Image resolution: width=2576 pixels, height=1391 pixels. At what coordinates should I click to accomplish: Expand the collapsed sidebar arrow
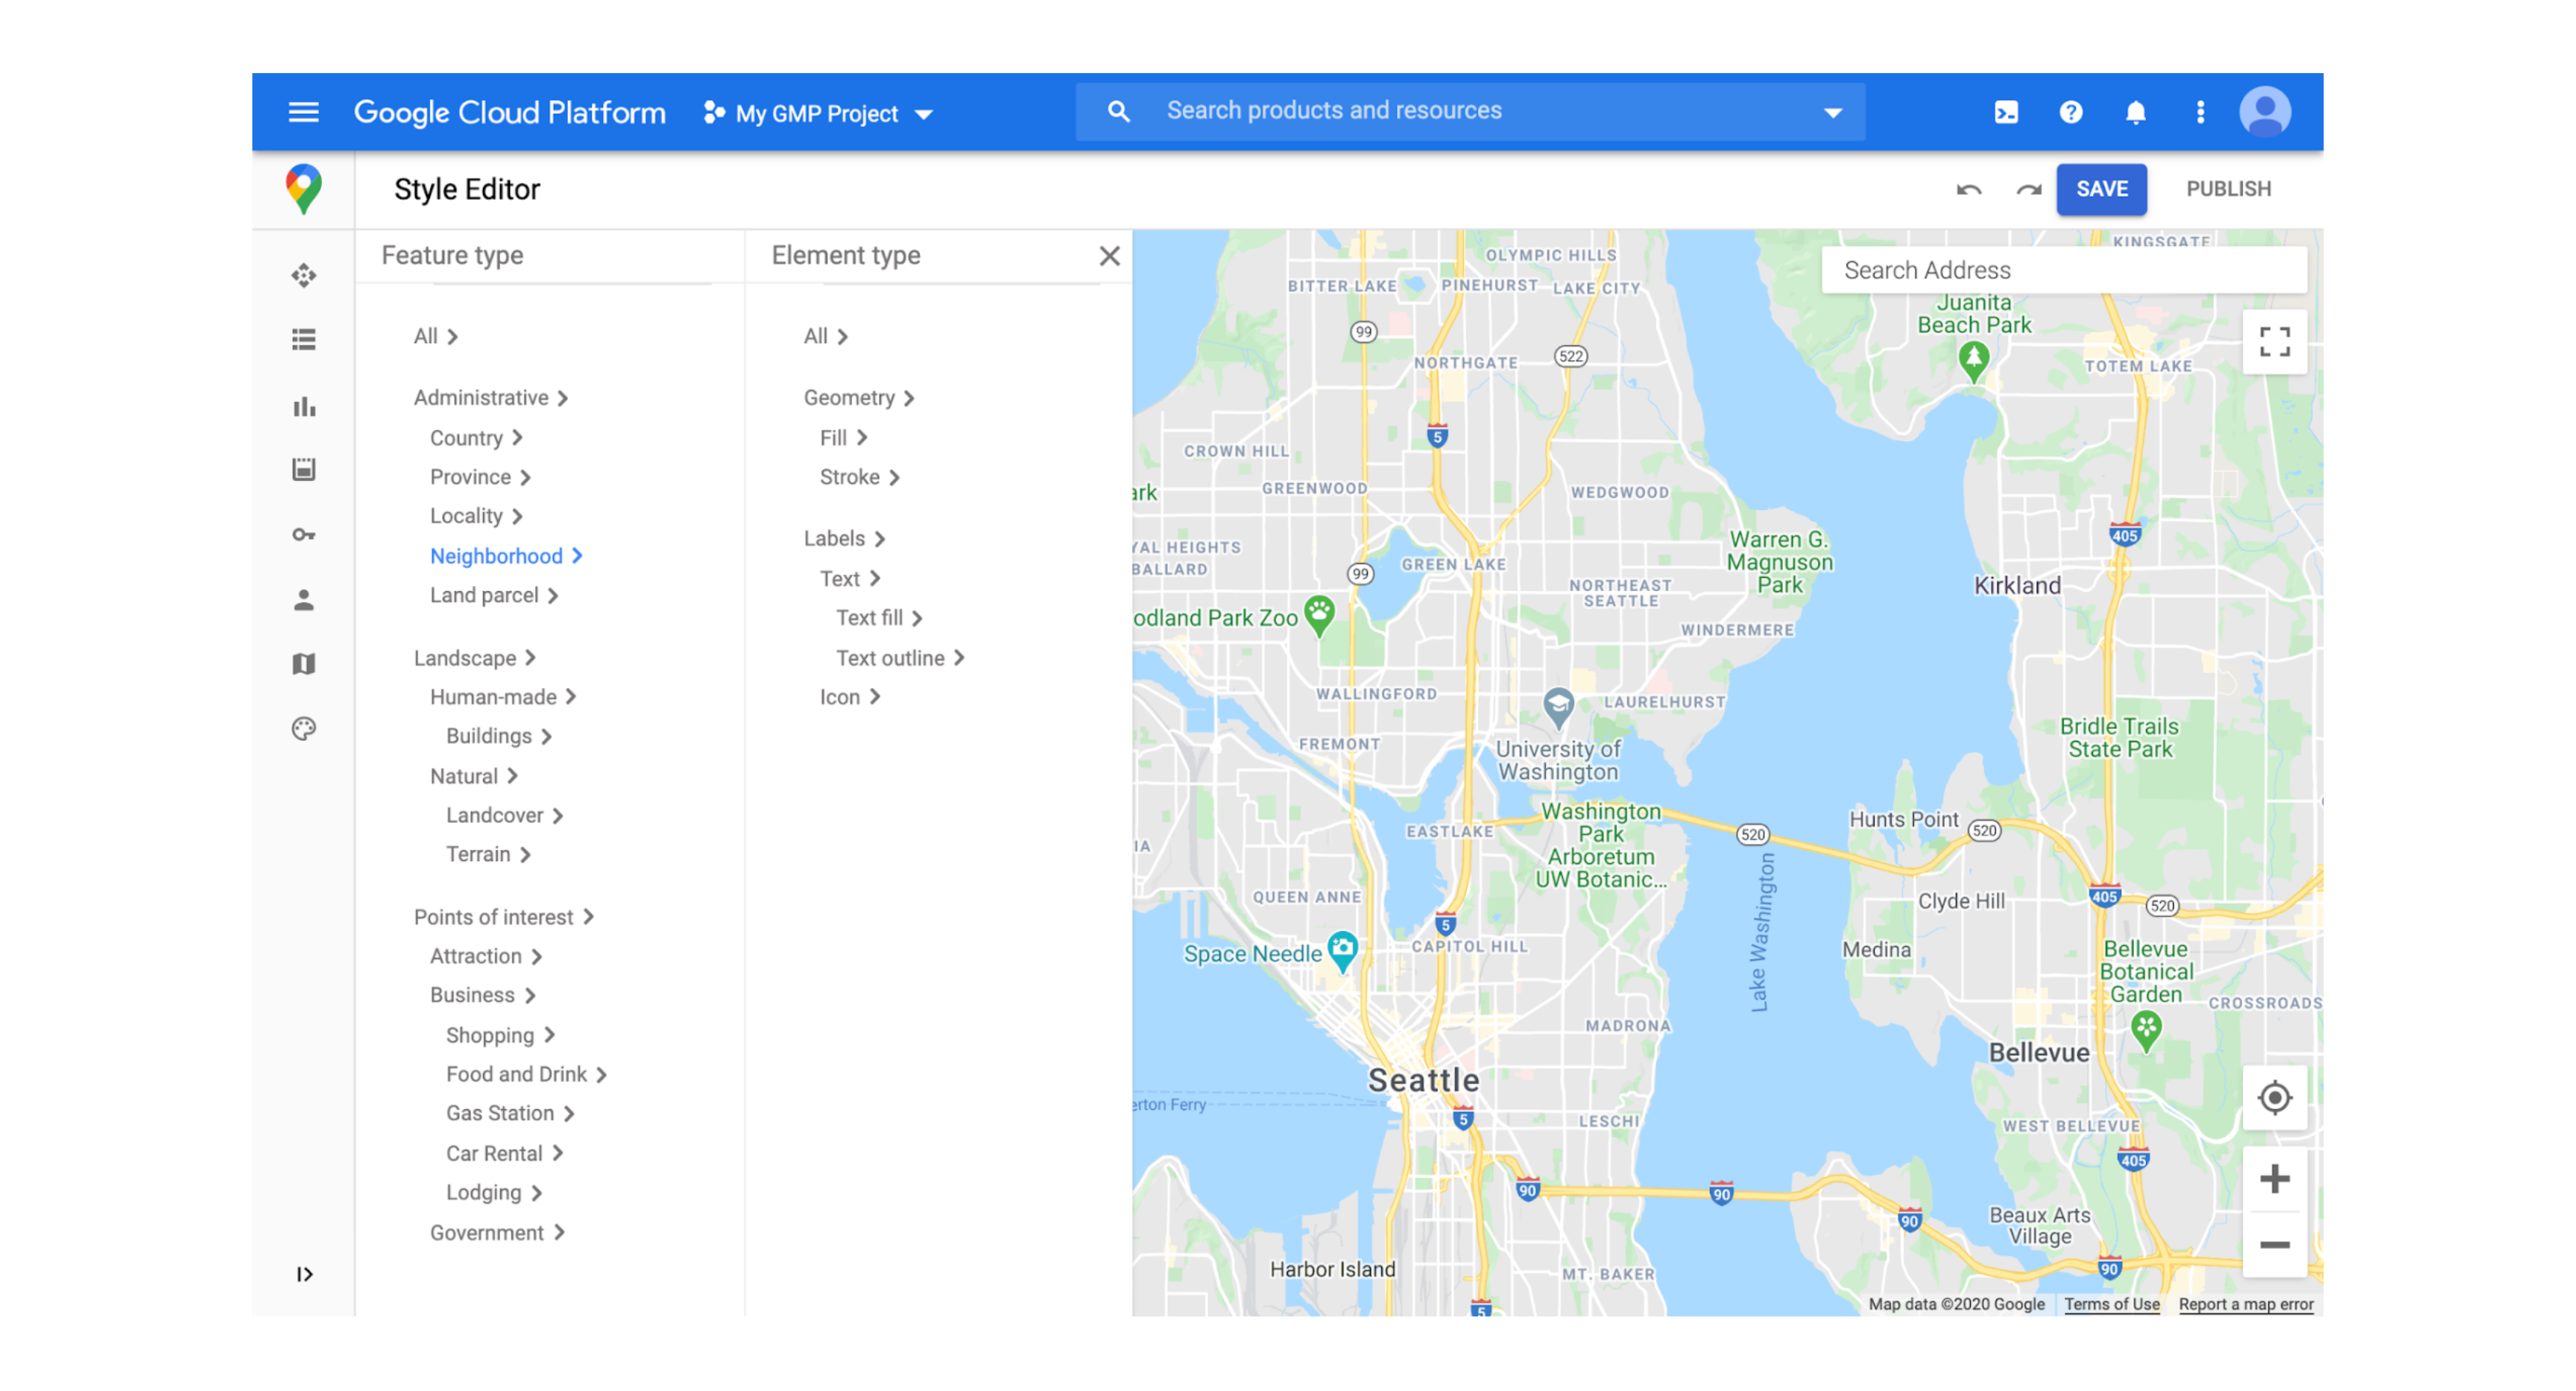click(304, 1273)
